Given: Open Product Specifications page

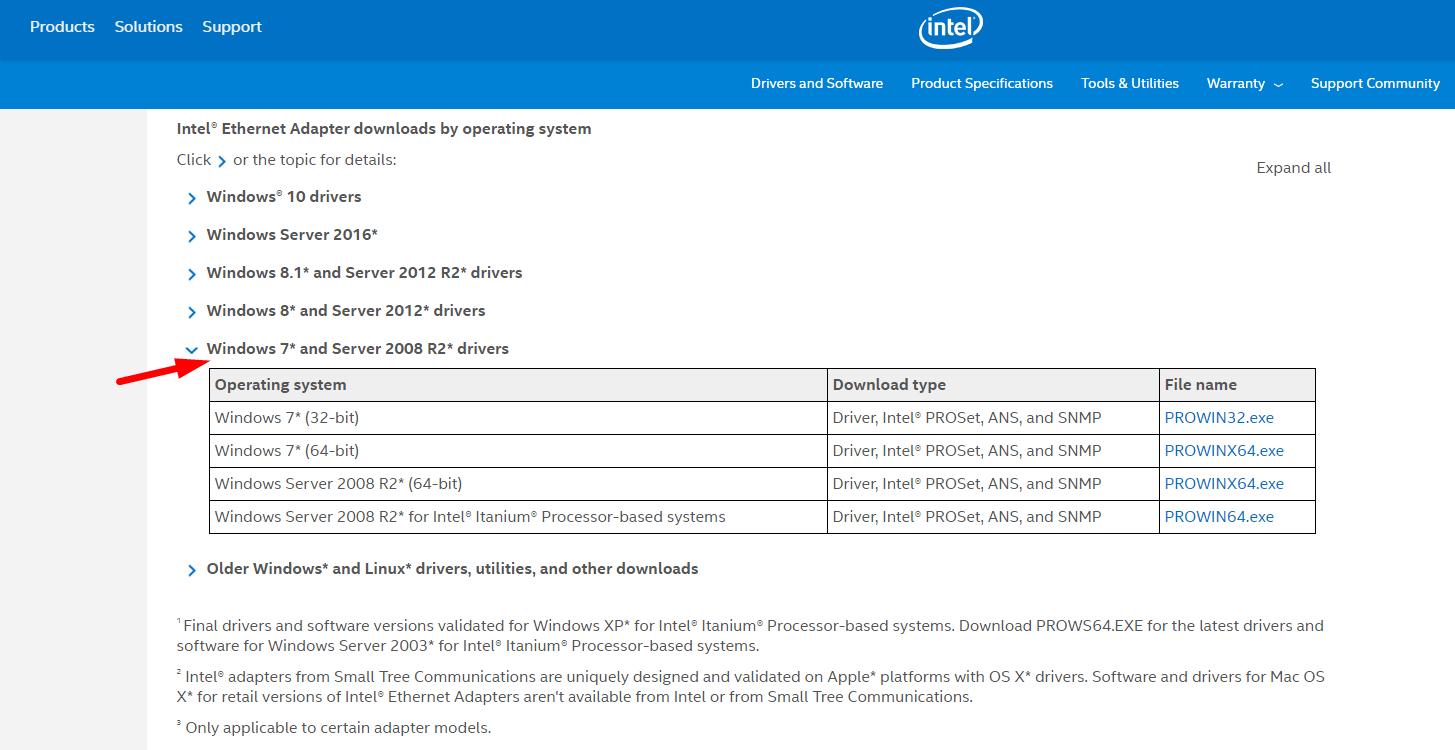Looking at the screenshot, I should pos(981,84).
